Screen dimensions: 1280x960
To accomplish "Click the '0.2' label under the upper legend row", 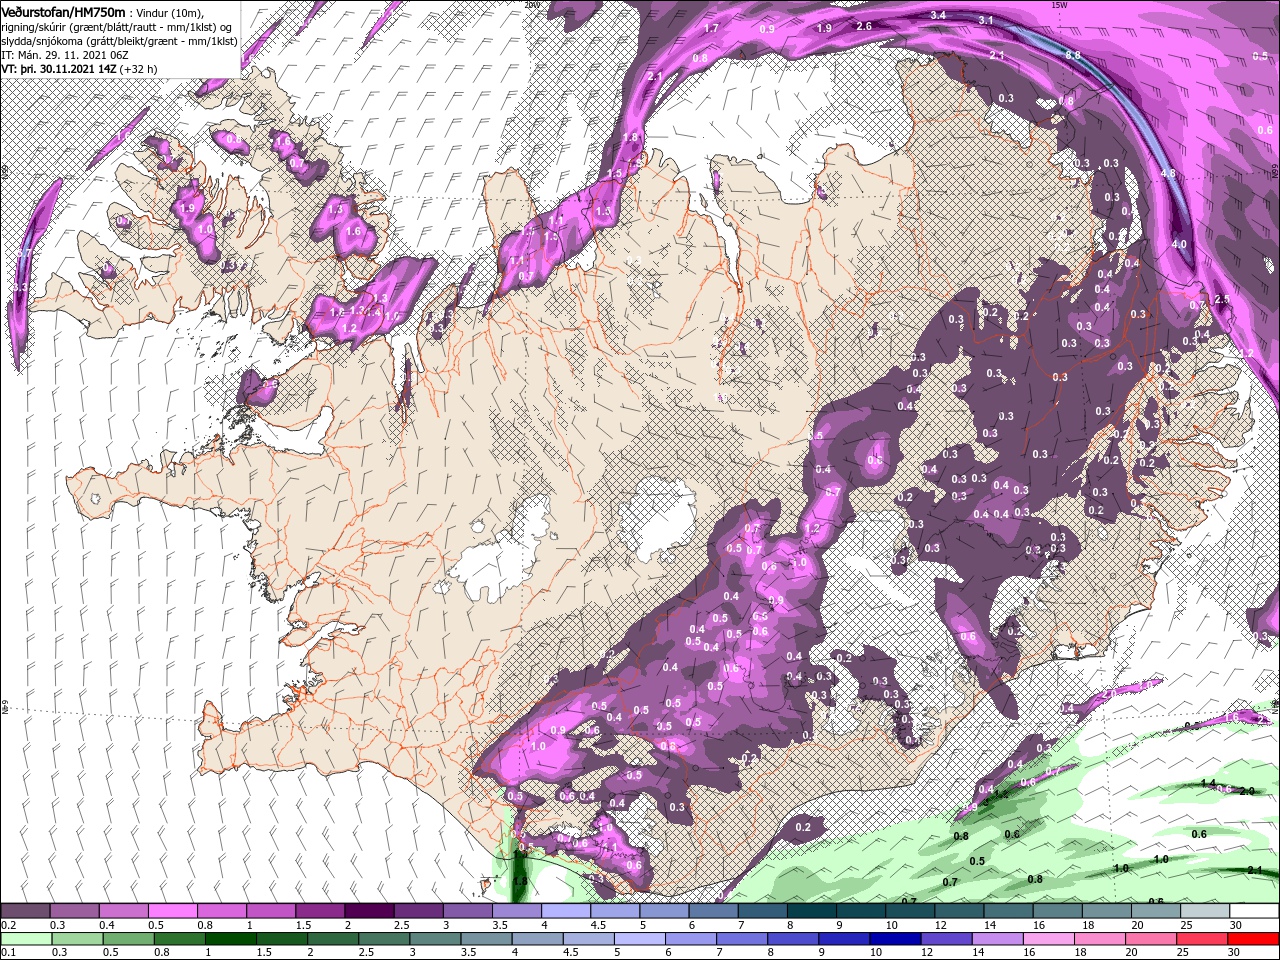I will click(8, 925).
